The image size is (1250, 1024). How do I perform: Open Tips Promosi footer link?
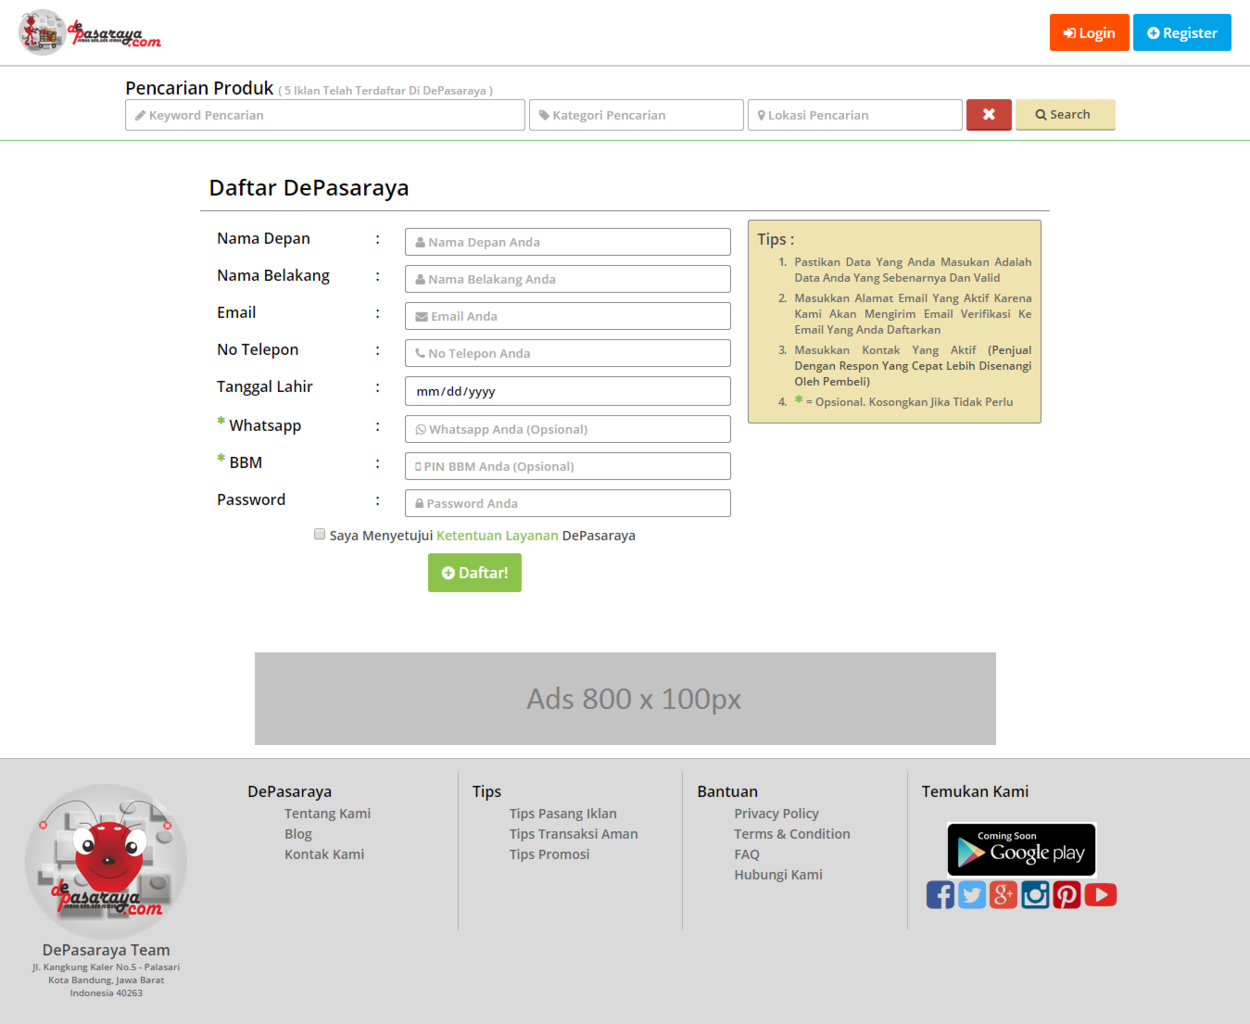point(549,854)
